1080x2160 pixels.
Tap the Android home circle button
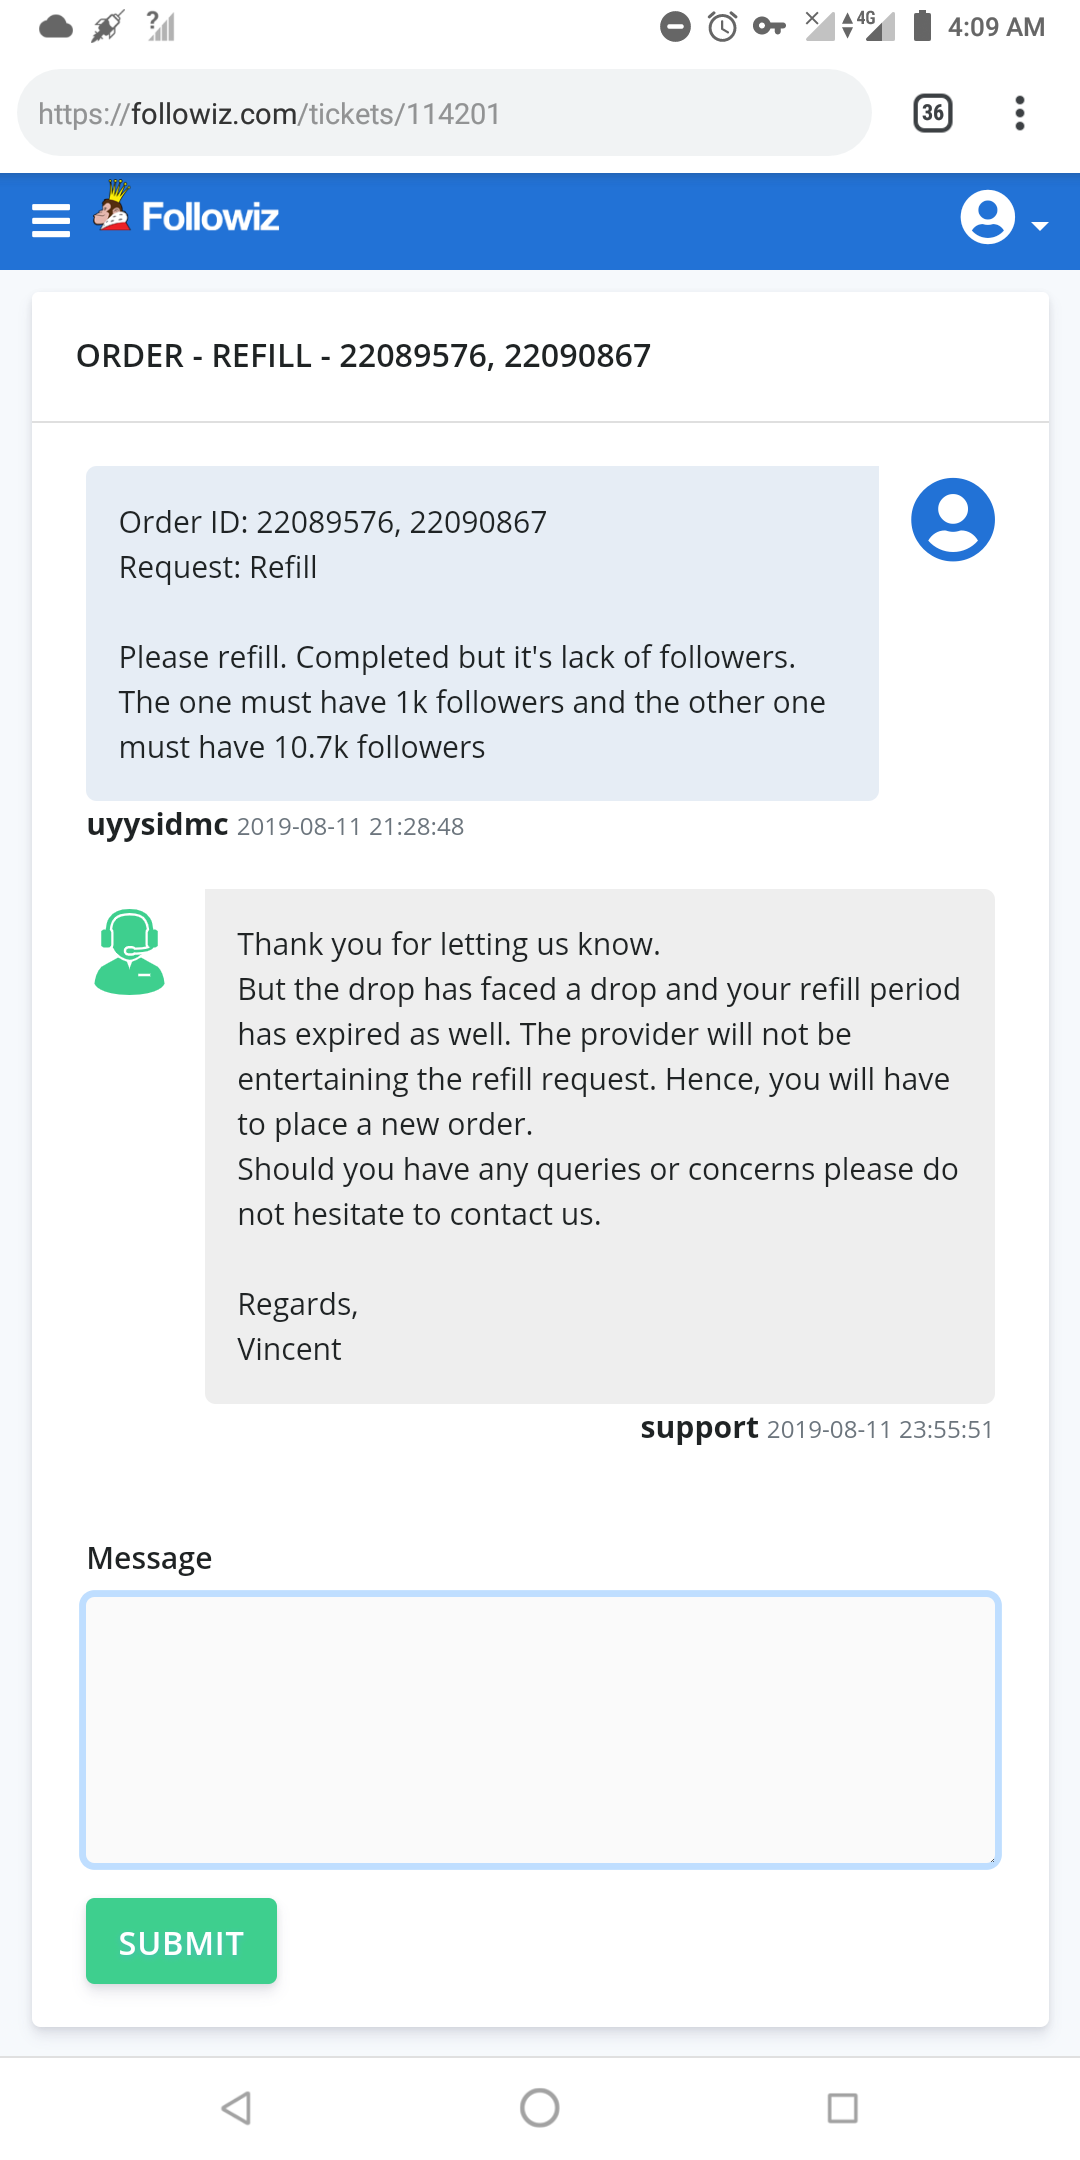click(540, 2108)
